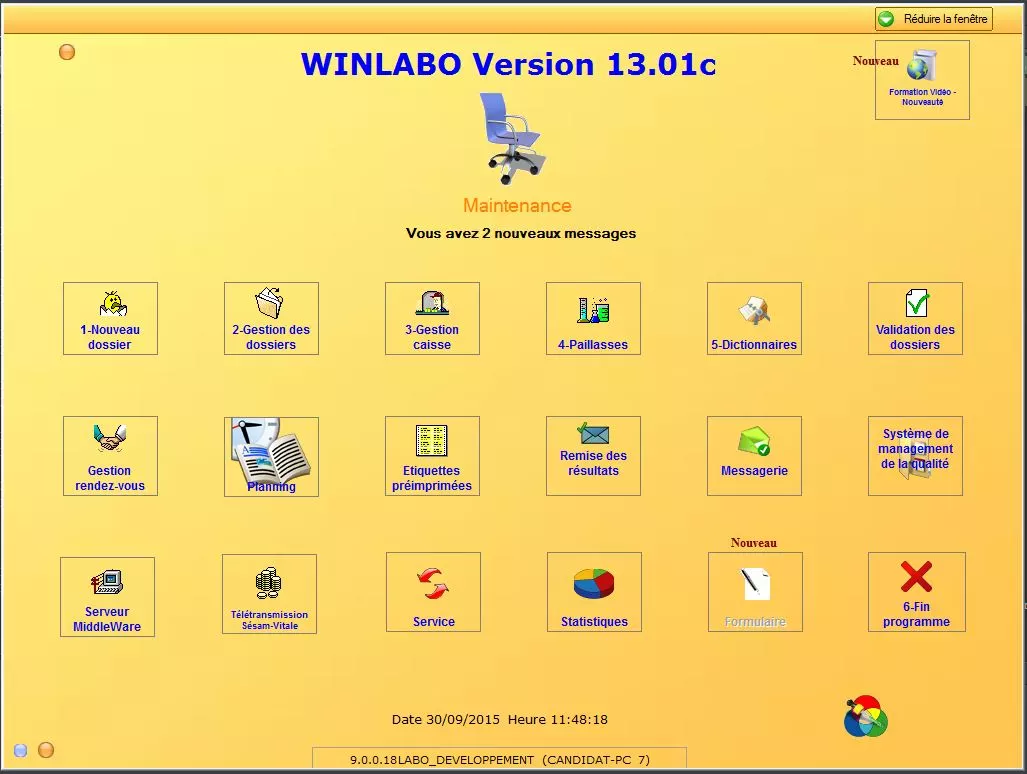Launch 3-Gestion caisse module
This screenshot has width=1027, height=774.
[432, 318]
